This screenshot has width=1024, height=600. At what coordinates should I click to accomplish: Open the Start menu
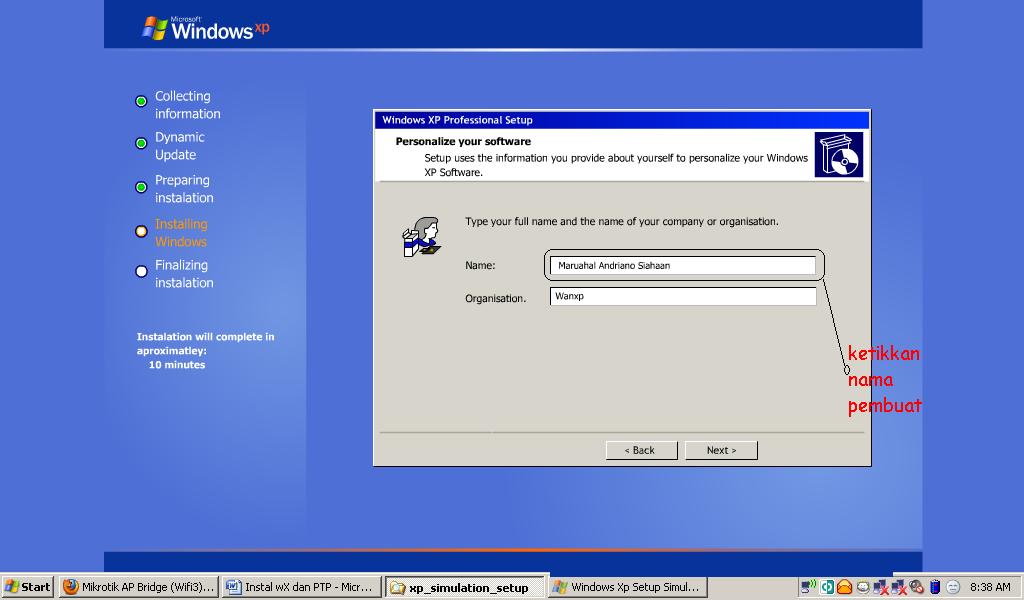pyautogui.click(x=27, y=587)
